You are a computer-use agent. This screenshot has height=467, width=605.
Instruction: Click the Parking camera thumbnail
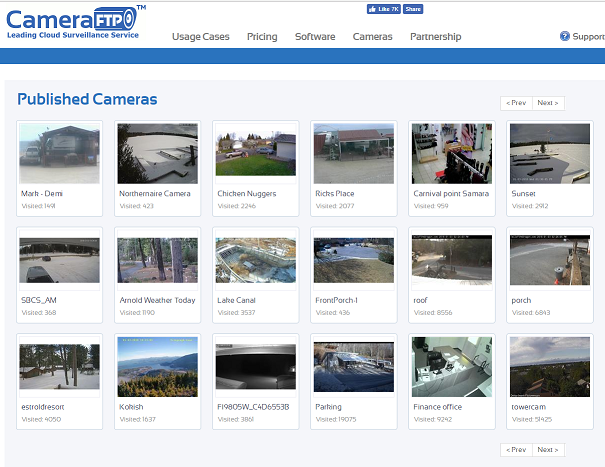[x=353, y=367]
